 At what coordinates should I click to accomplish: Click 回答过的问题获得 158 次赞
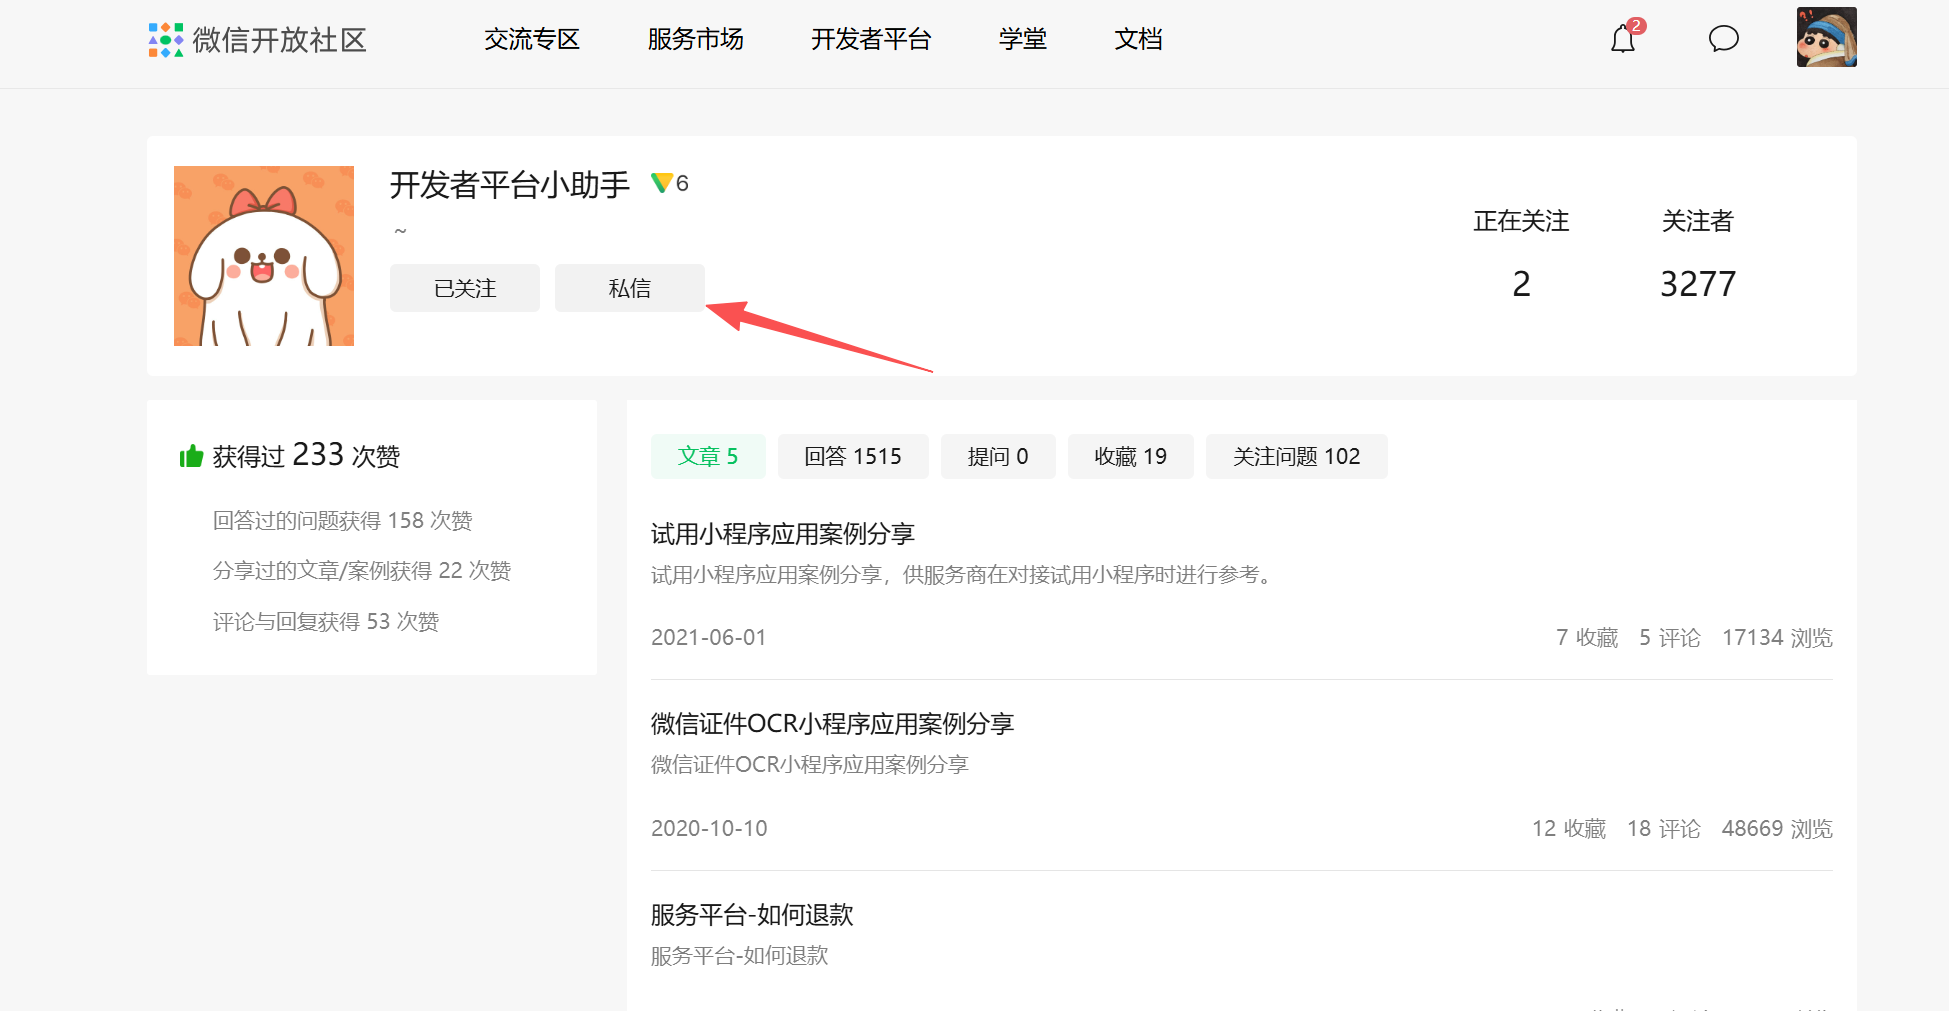(342, 520)
